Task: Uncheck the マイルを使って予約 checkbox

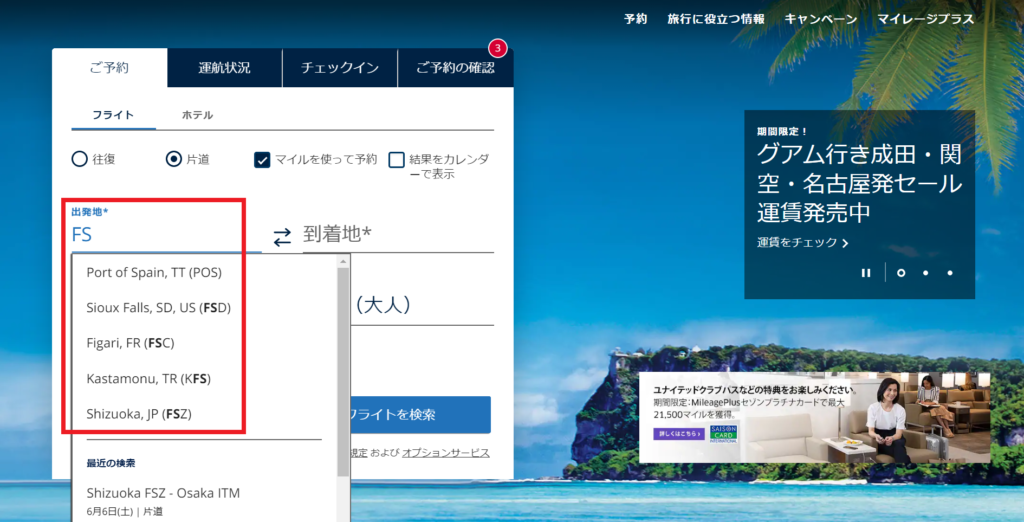Action: pyautogui.click(x=262, y=159)
